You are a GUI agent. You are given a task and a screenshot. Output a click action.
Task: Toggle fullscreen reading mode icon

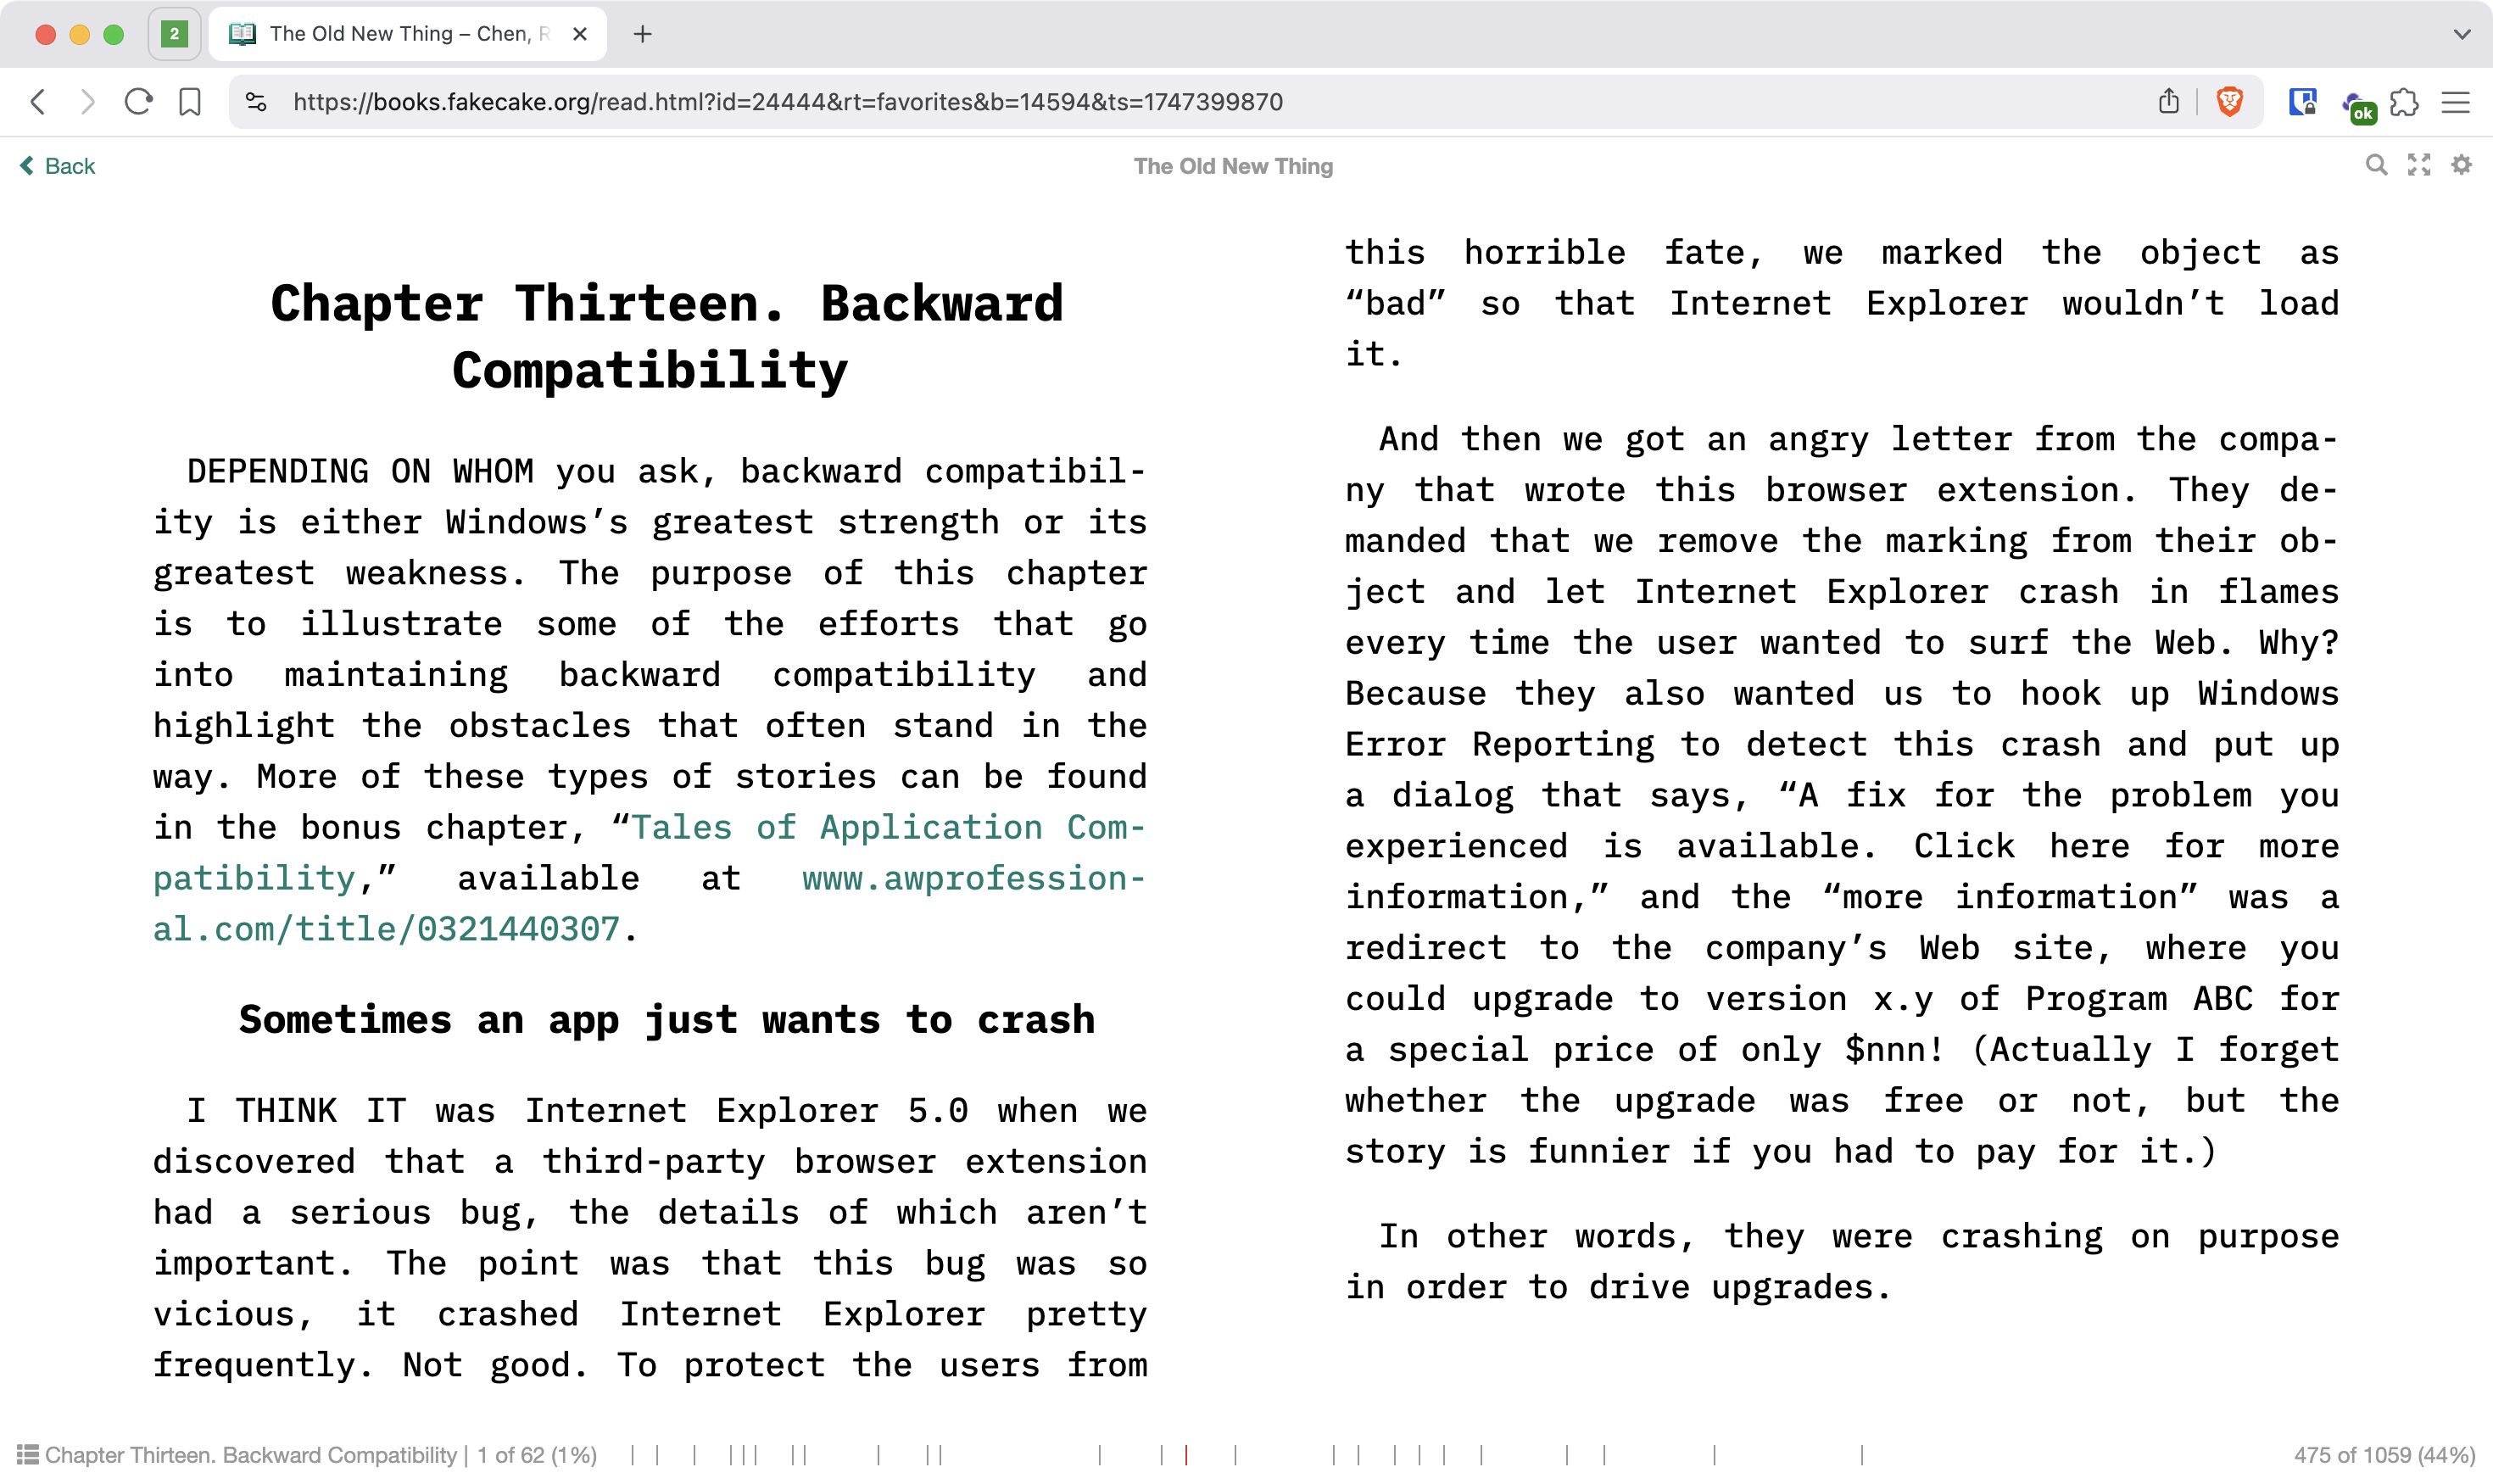(x=2418, y=165)
